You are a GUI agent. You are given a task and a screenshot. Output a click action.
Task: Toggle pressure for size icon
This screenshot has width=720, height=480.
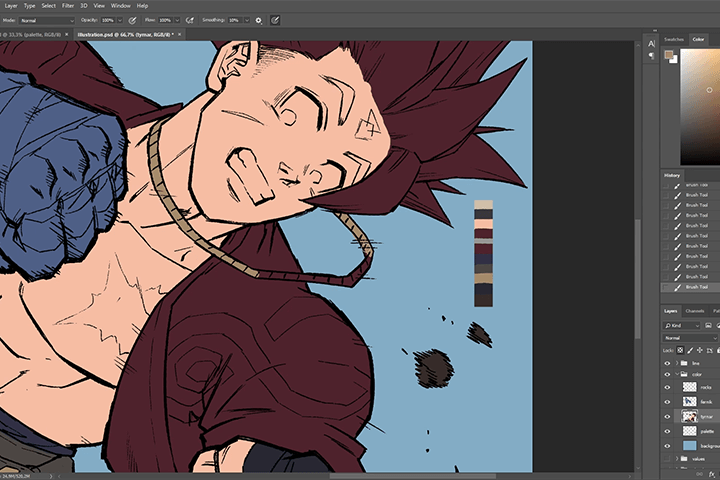(275, 20)
